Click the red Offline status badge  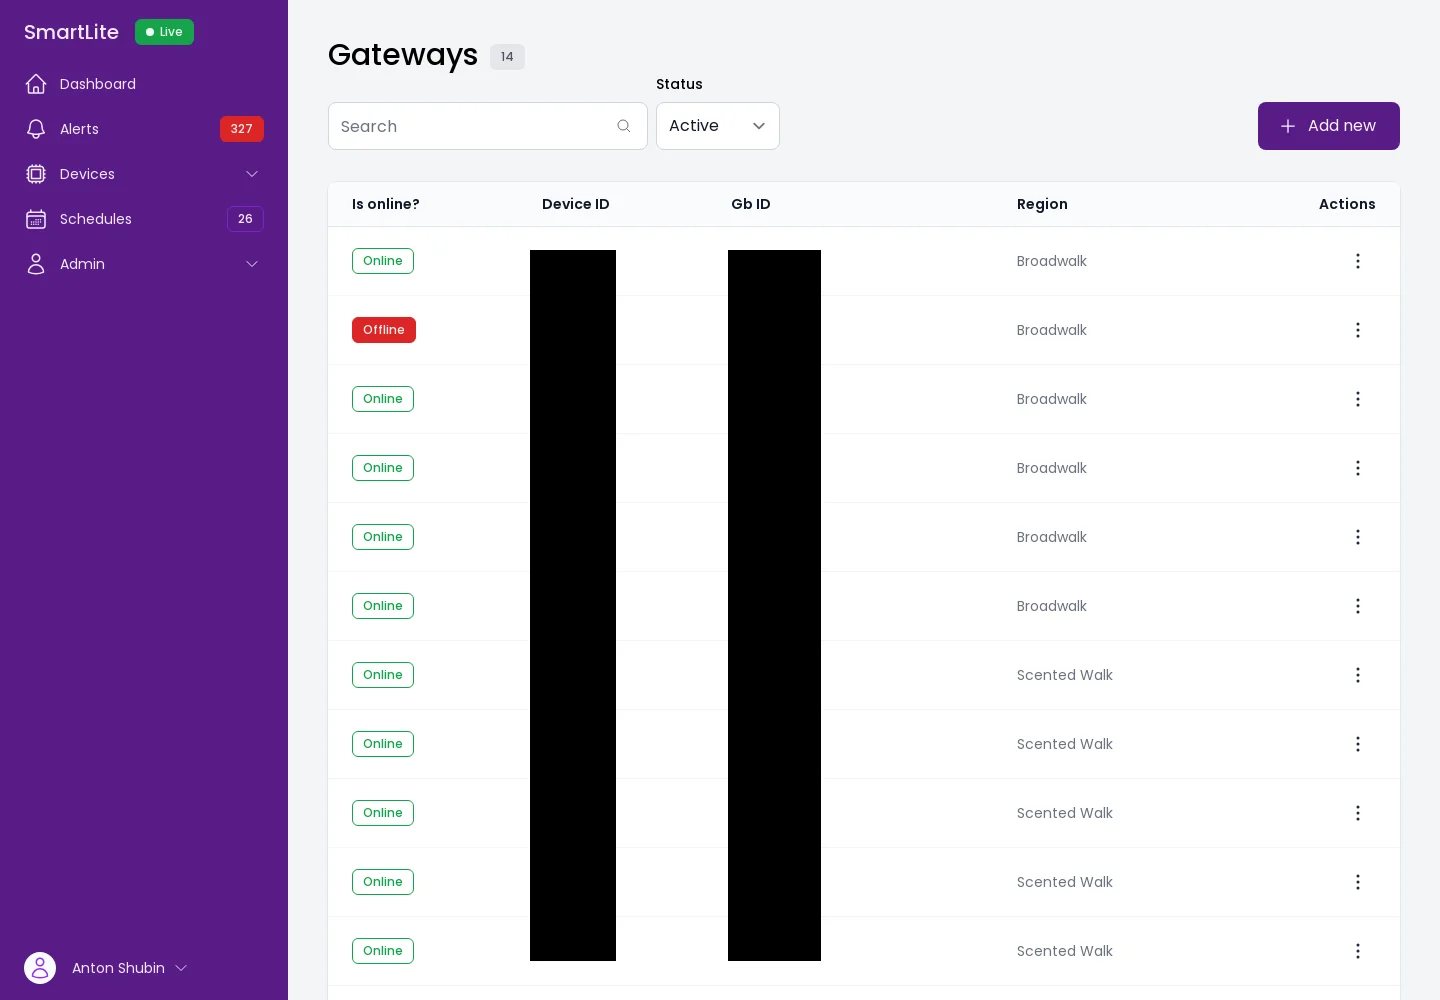tap(384, 330)
